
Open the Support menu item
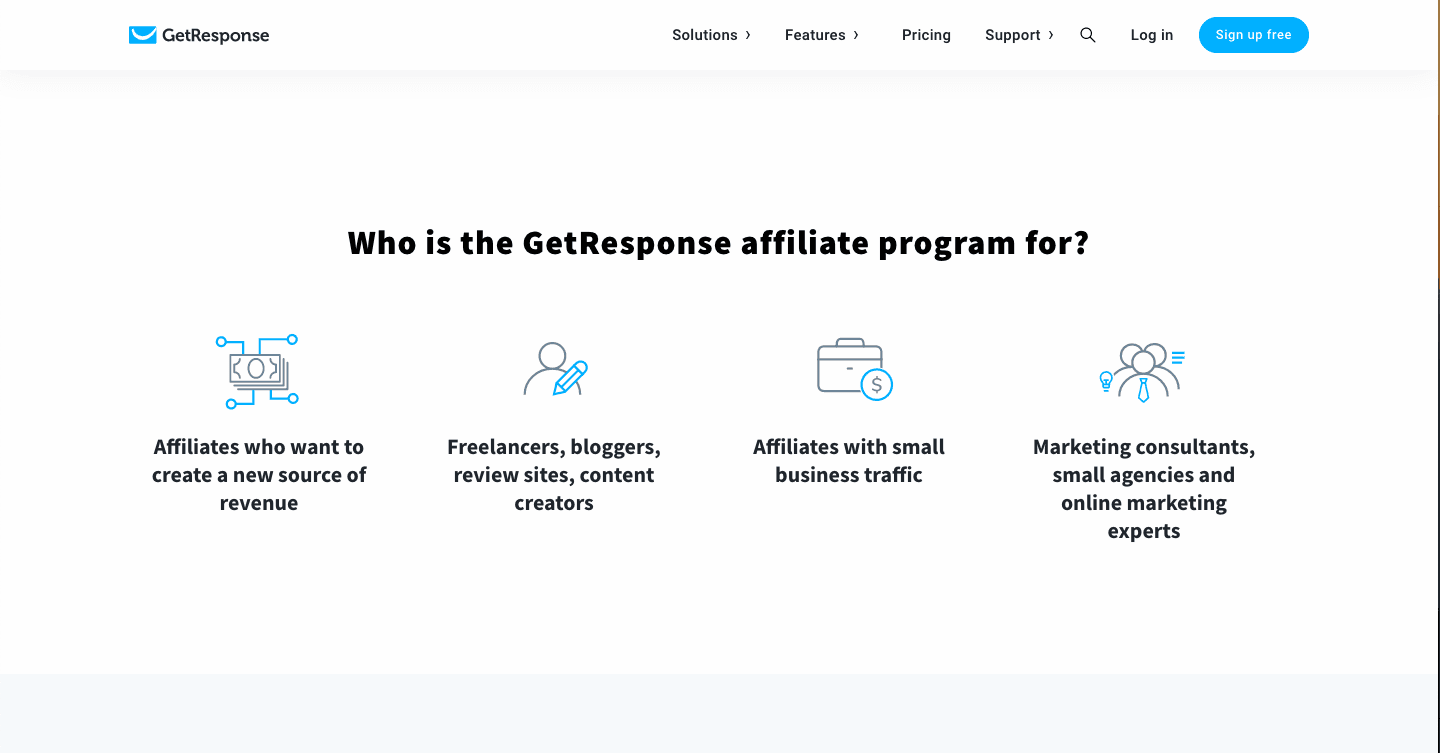pyautogui.click(x=1013, y=35)
